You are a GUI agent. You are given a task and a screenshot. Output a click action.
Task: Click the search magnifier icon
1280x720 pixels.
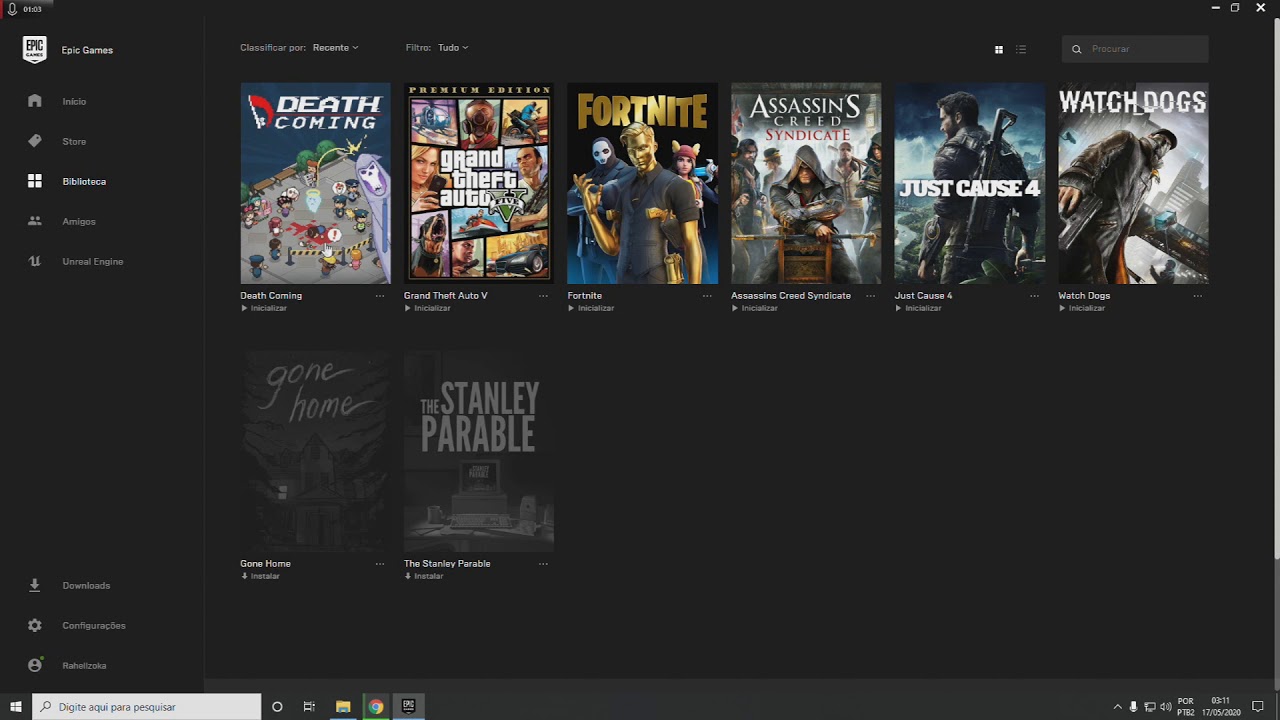tap(1077, 49)
